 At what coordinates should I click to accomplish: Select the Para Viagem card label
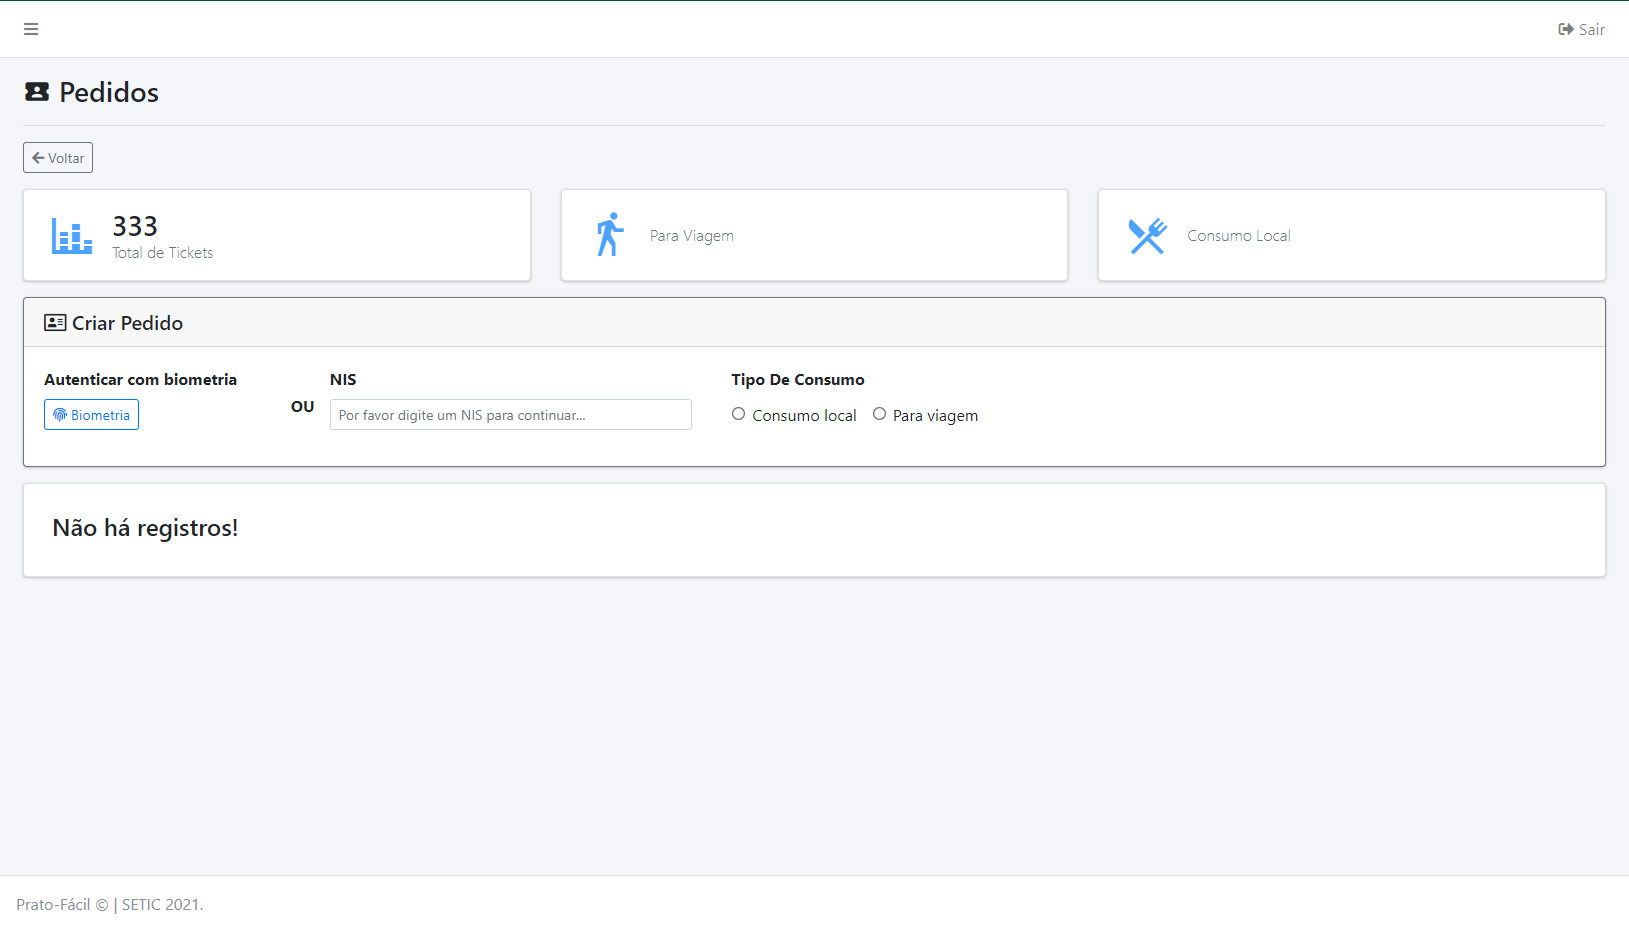click(x=692, y=236)
